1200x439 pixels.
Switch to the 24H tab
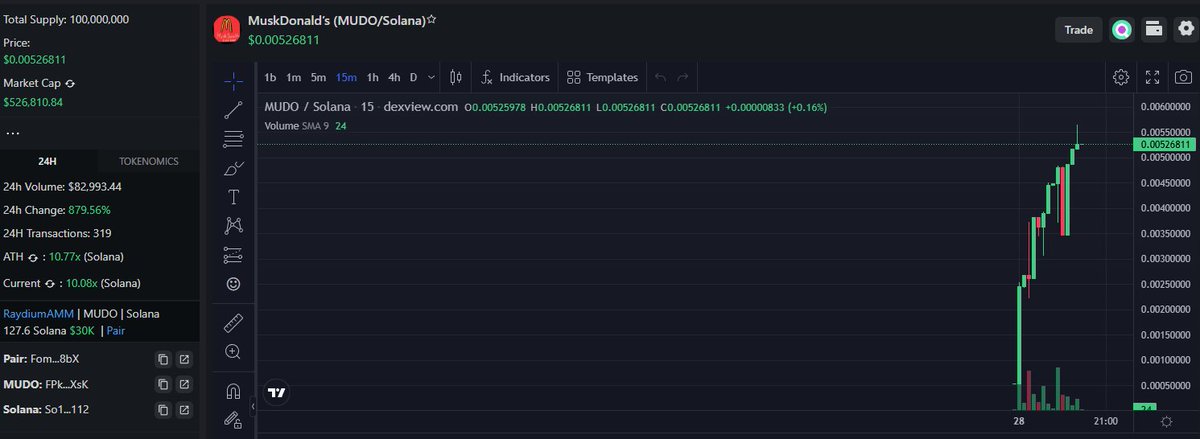tap(48, 161)
